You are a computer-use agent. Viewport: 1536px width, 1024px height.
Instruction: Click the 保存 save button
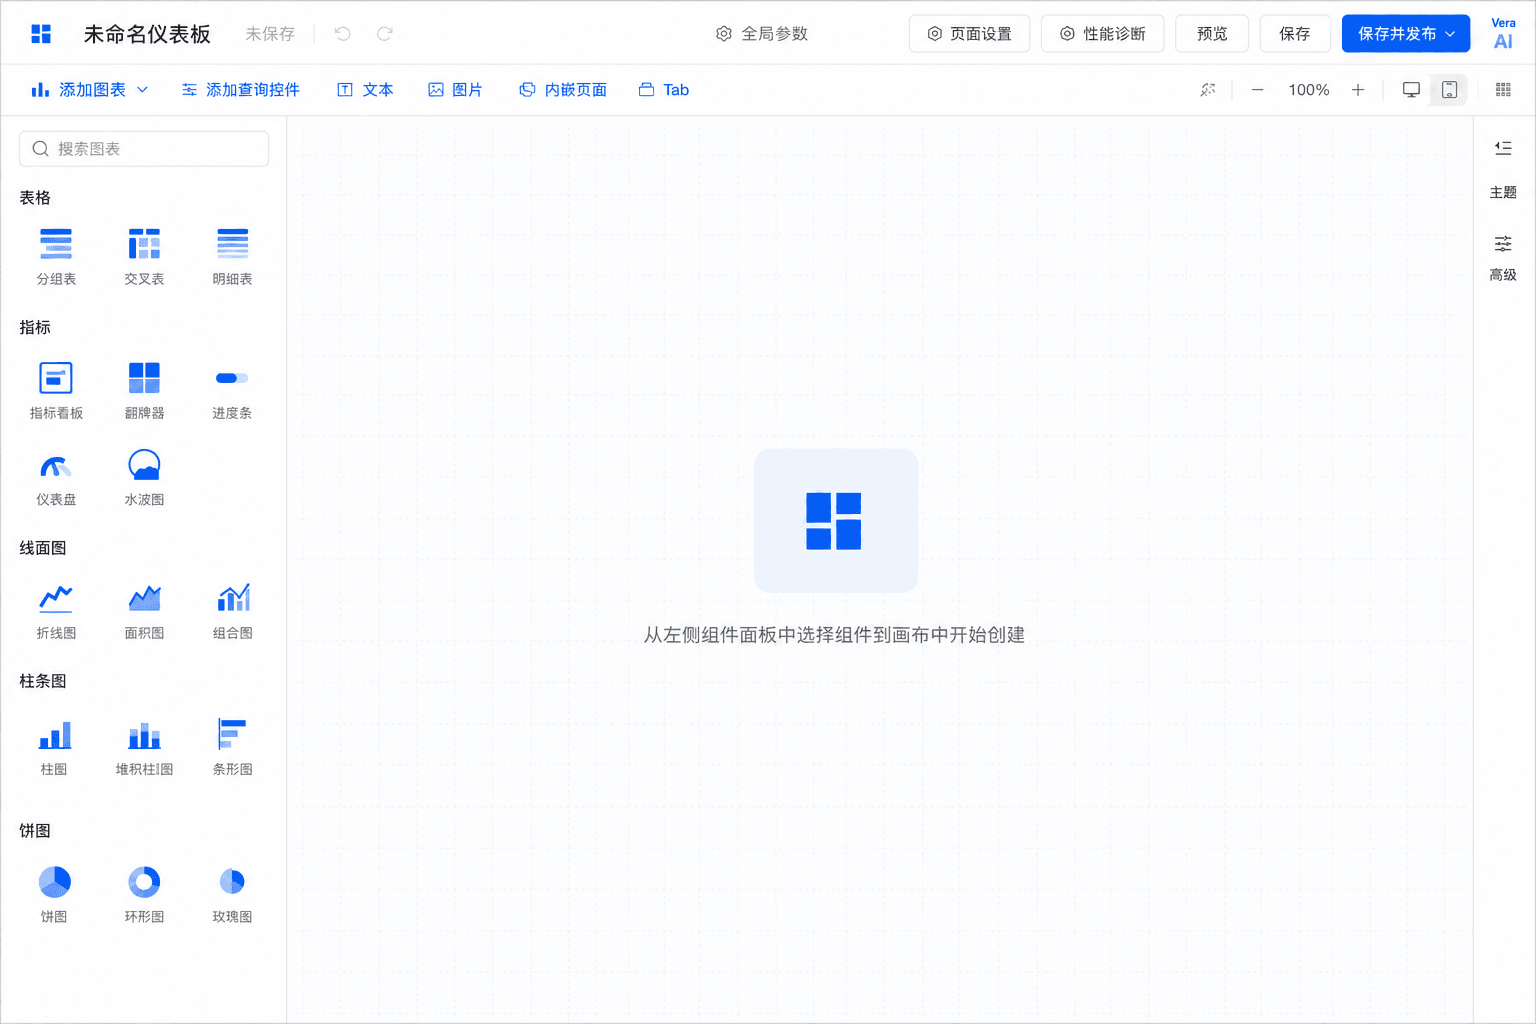click(1295, 34)
